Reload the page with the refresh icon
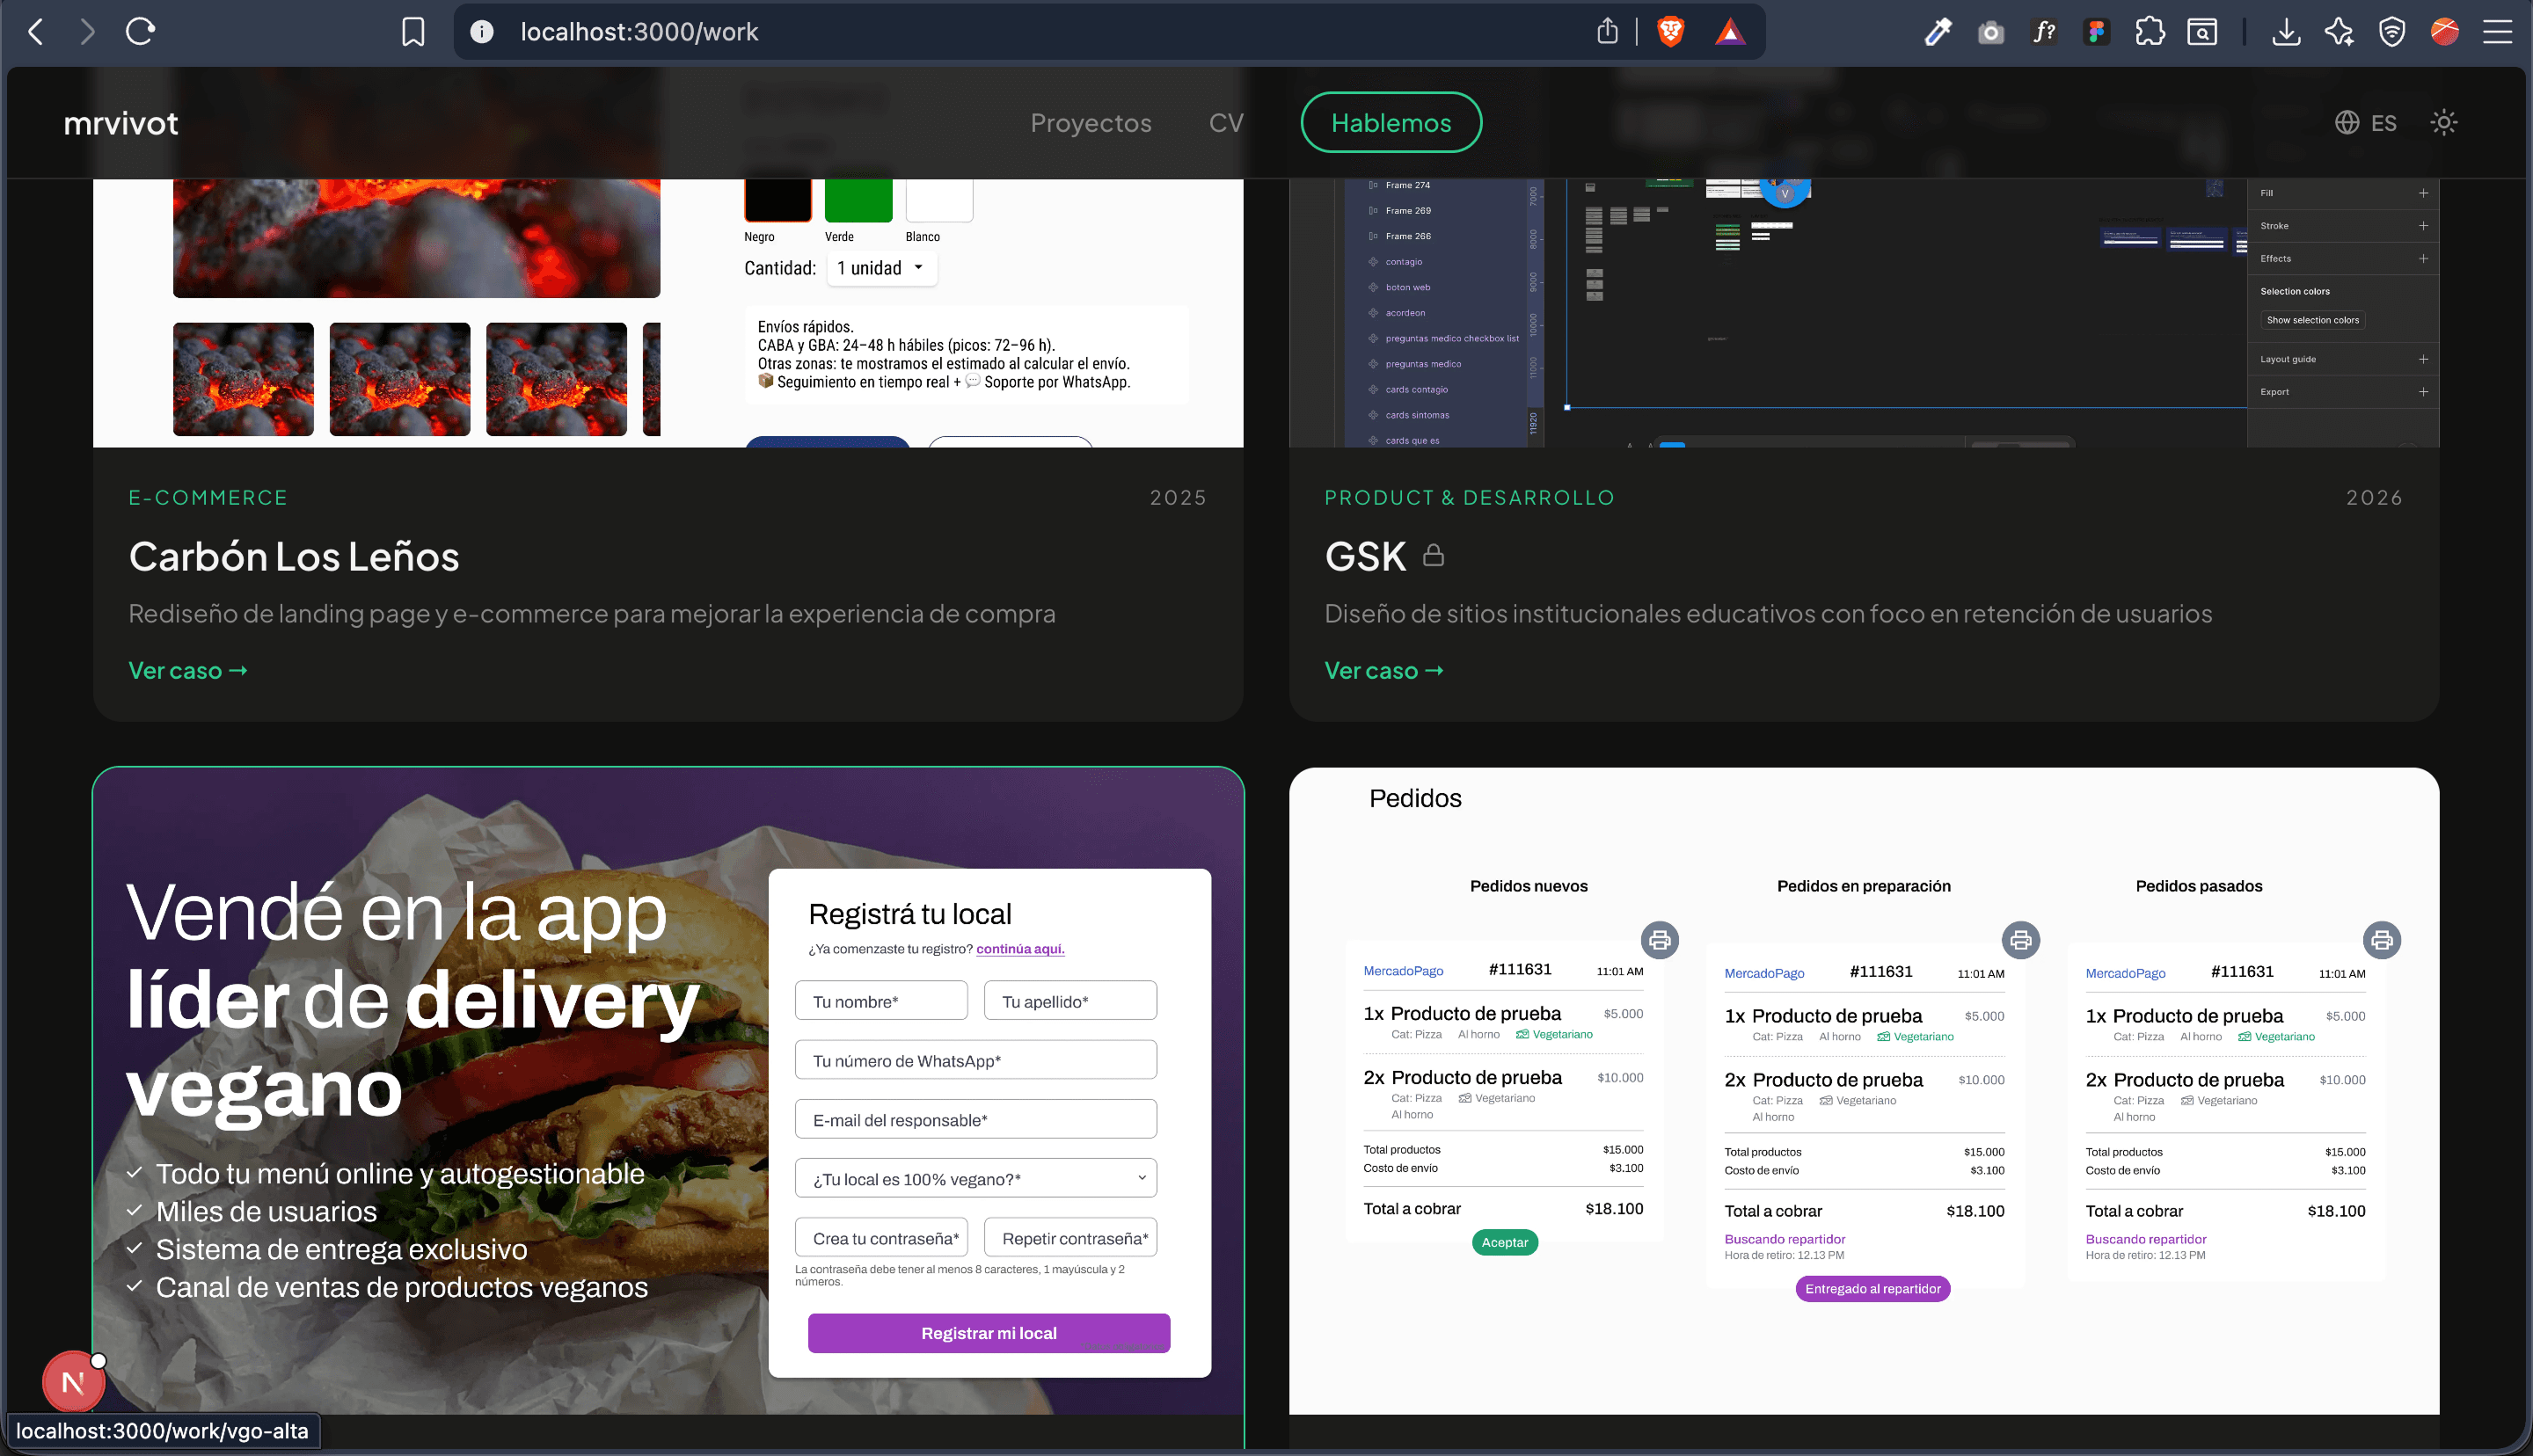This screenshot has height=1456, width=2533. 140,32
